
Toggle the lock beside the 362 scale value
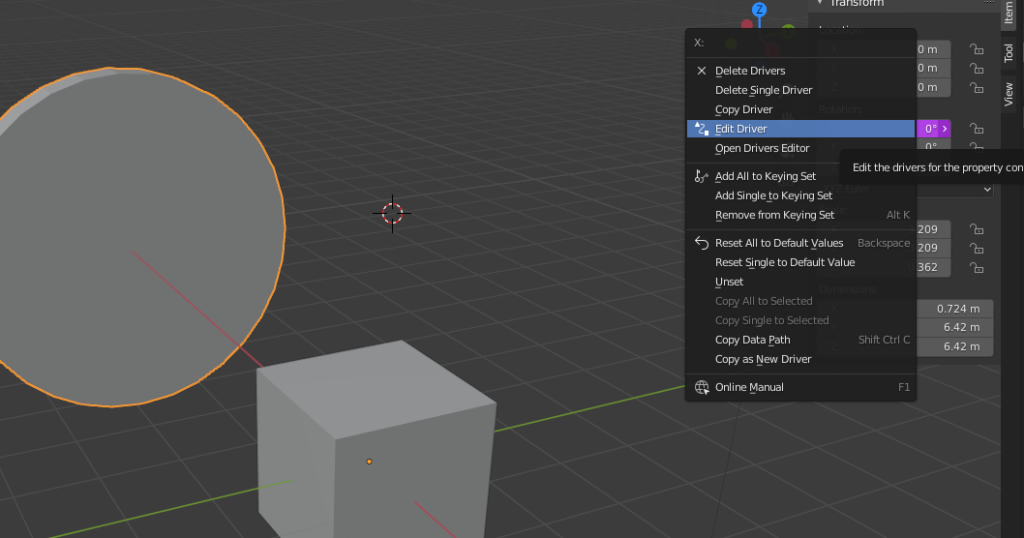pos(975,268)
